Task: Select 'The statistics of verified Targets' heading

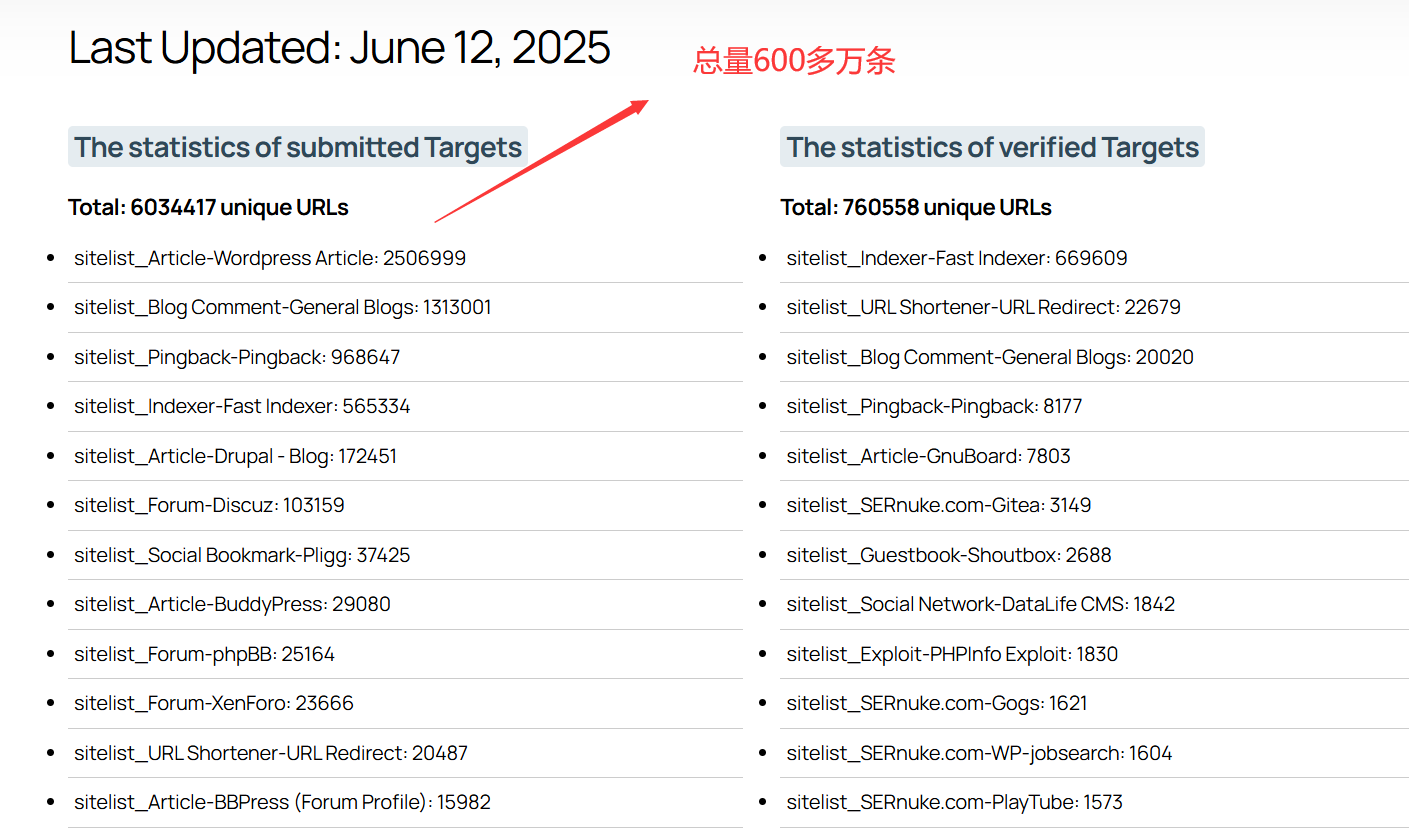Action: pos(992,147)
